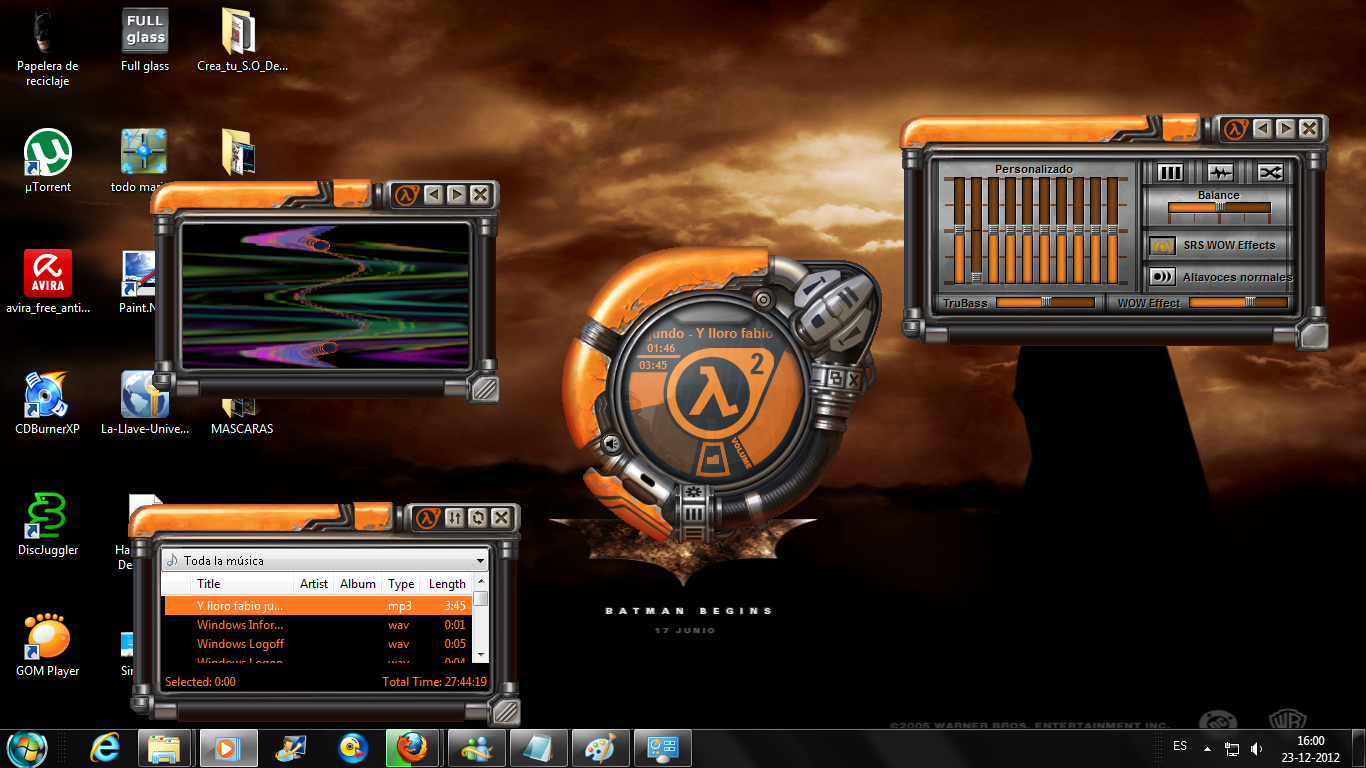Screen dimensions: 1366x768
Task: Click the crossfade arrows icon in the equalizer window
Action: click(1270, 172)
